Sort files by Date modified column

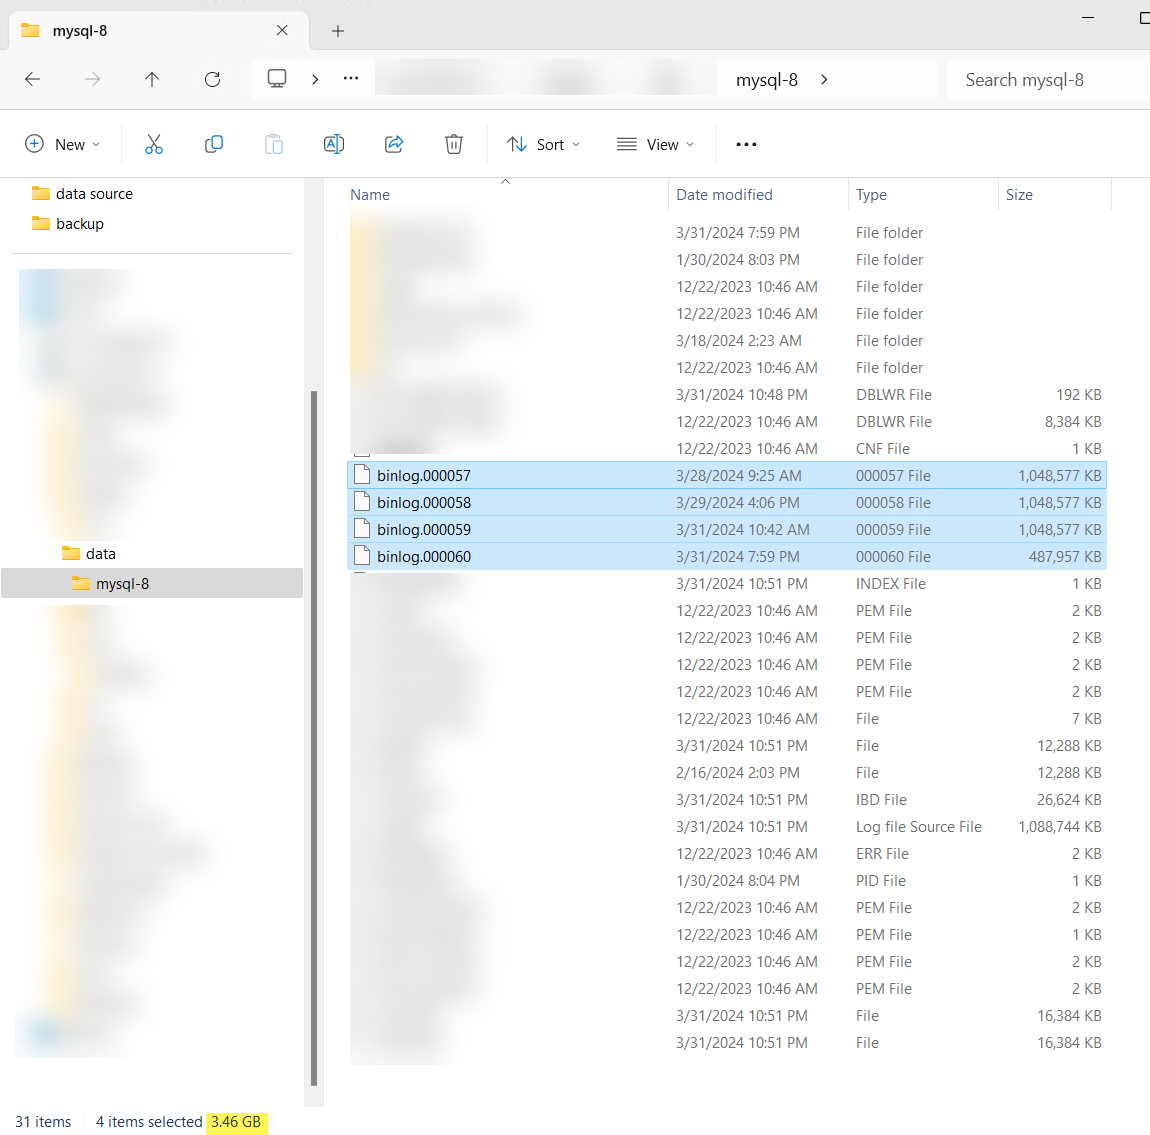coord(724,195)
